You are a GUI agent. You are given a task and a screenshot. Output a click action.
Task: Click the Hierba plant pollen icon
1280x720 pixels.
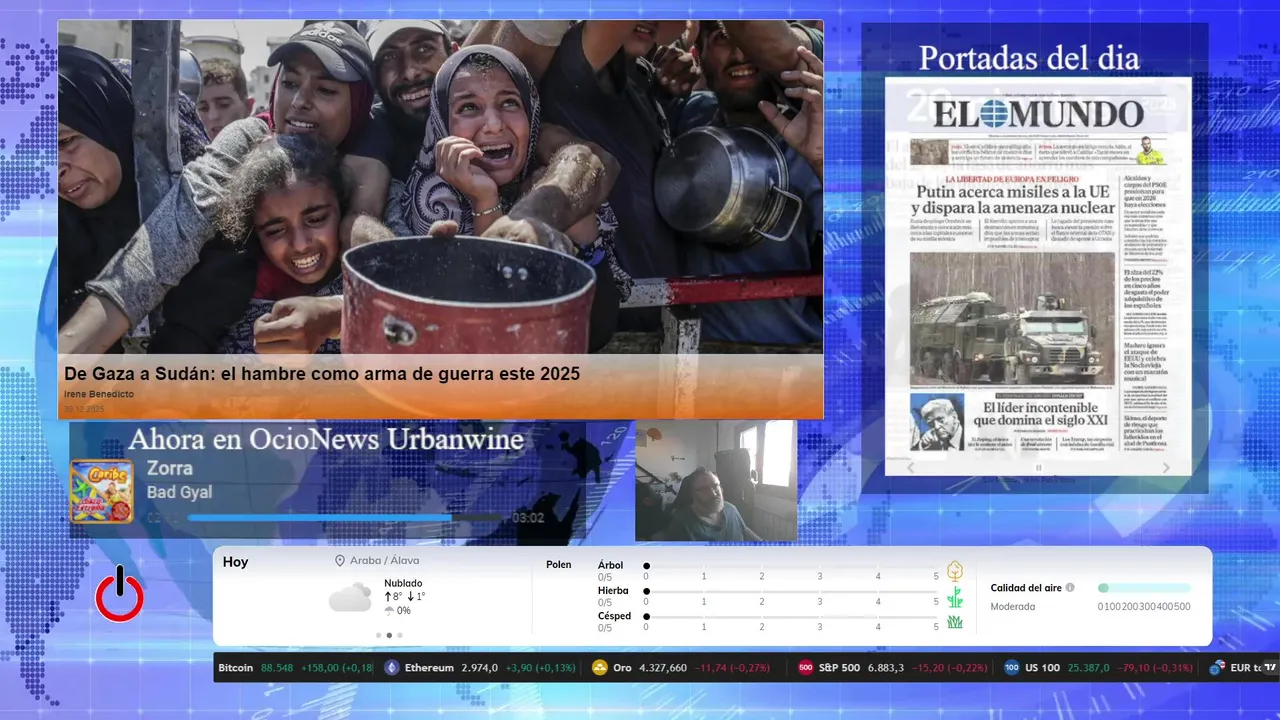click(955, 597)
